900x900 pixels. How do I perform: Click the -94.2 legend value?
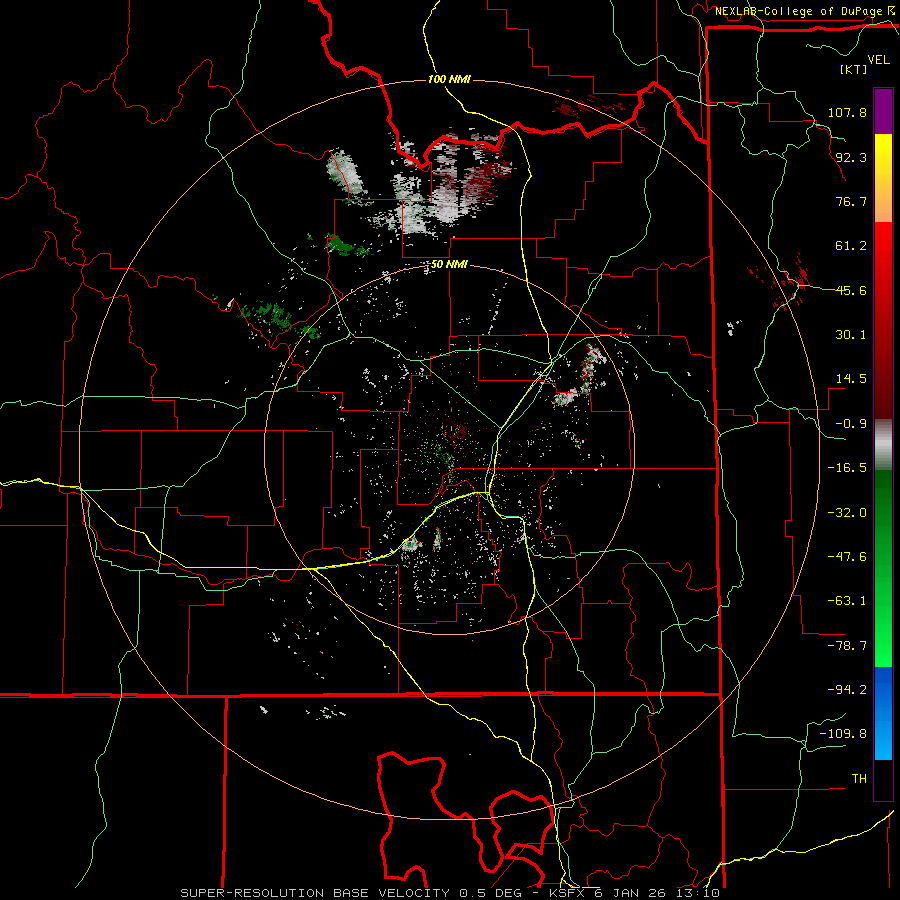tap(847, 690)
